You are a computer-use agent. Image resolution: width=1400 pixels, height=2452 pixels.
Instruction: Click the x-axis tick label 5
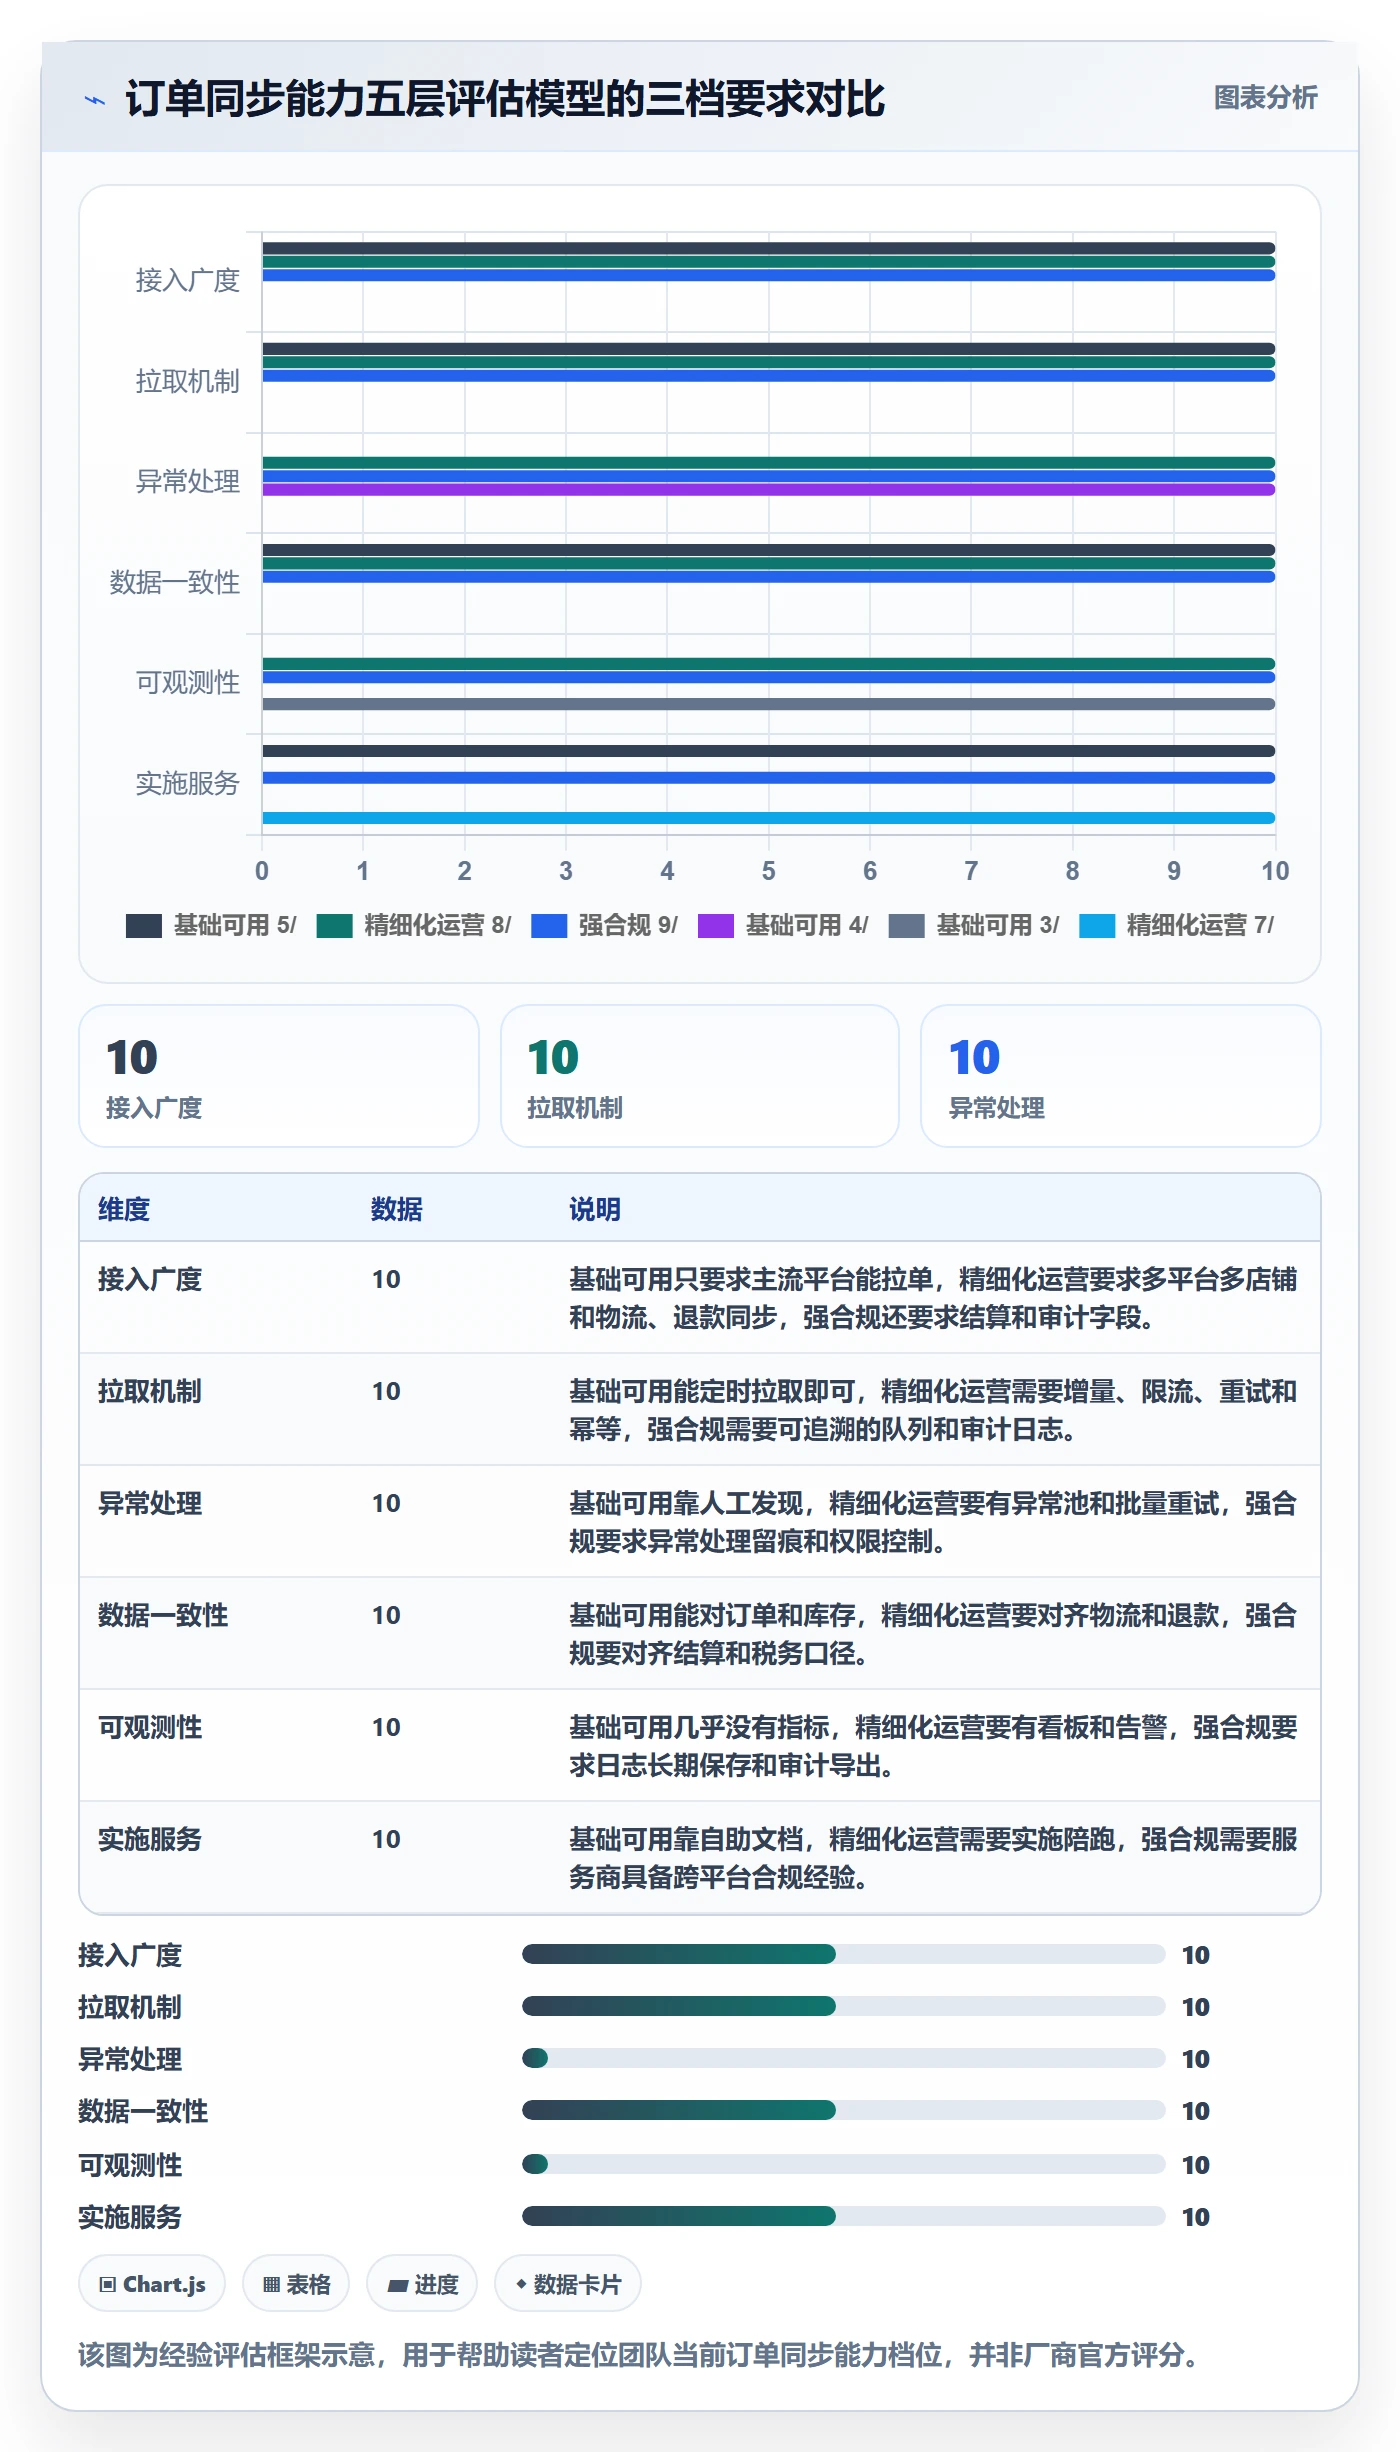(x=768, y=871)
